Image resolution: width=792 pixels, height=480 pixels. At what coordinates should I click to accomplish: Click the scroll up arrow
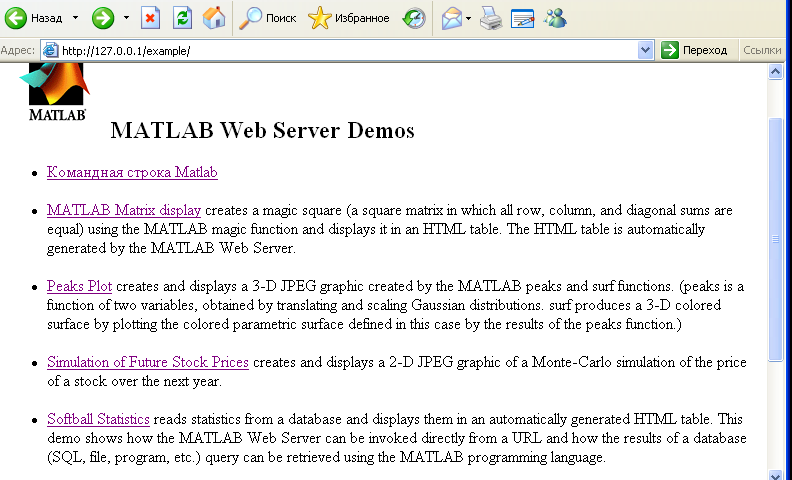coord(775,72)
